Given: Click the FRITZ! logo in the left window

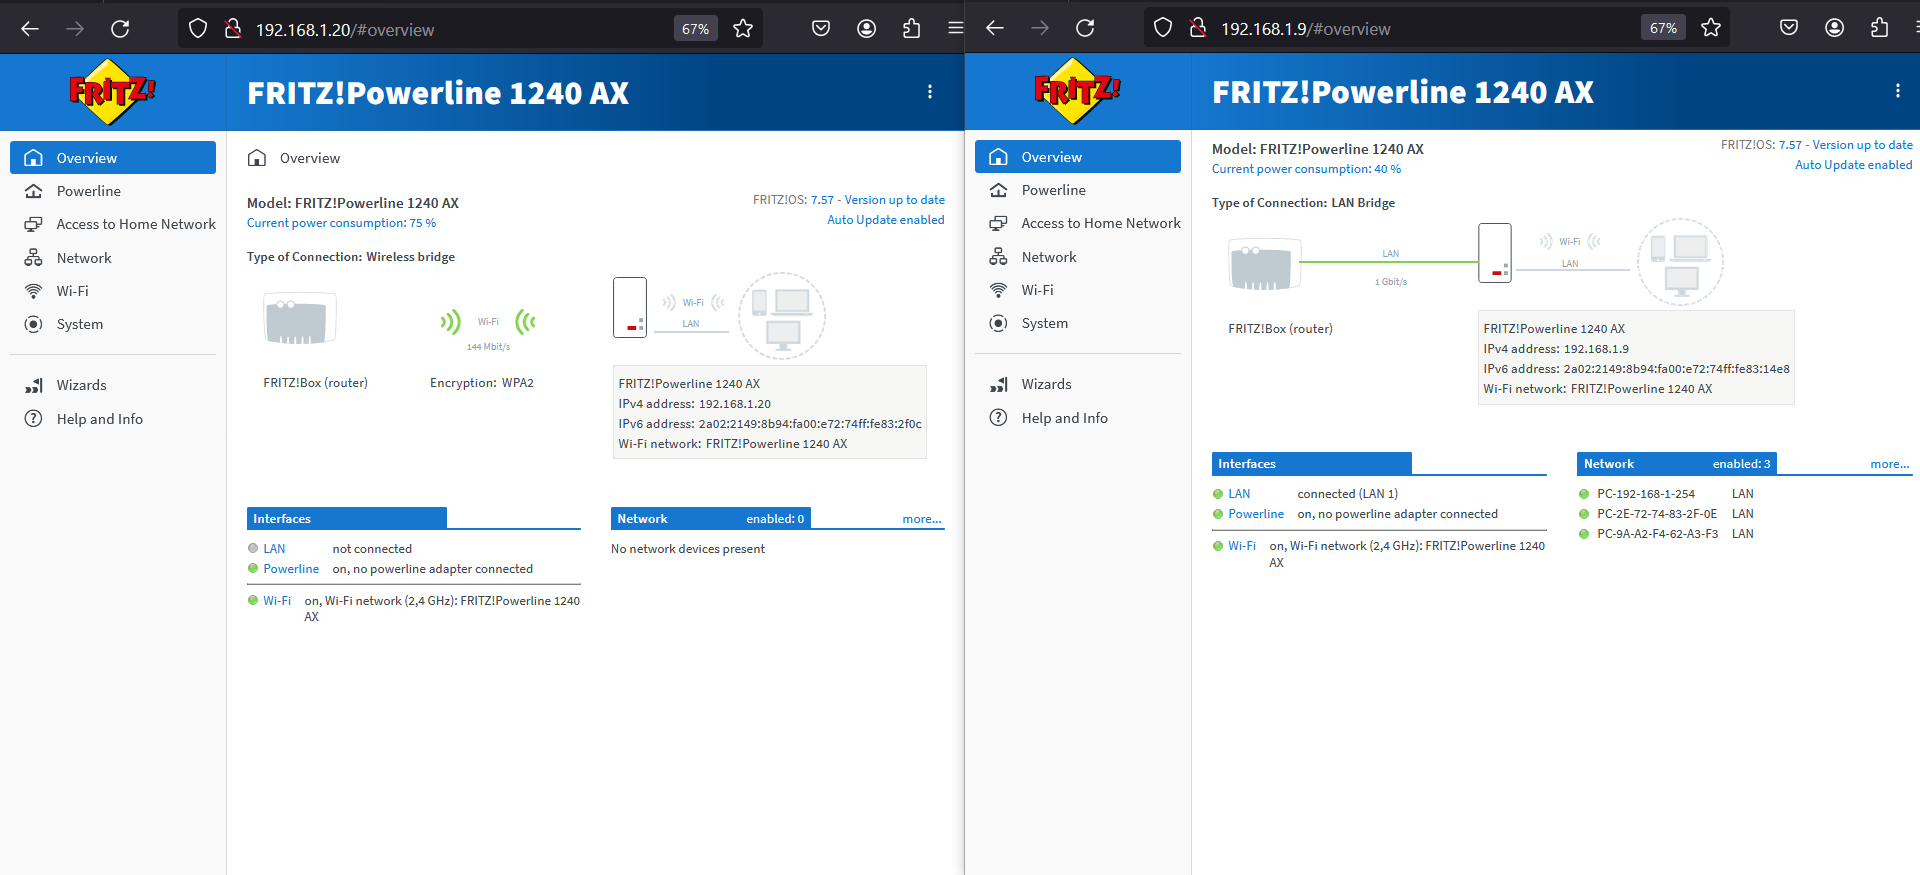Looking at the screenshot, I should point(112,92).
